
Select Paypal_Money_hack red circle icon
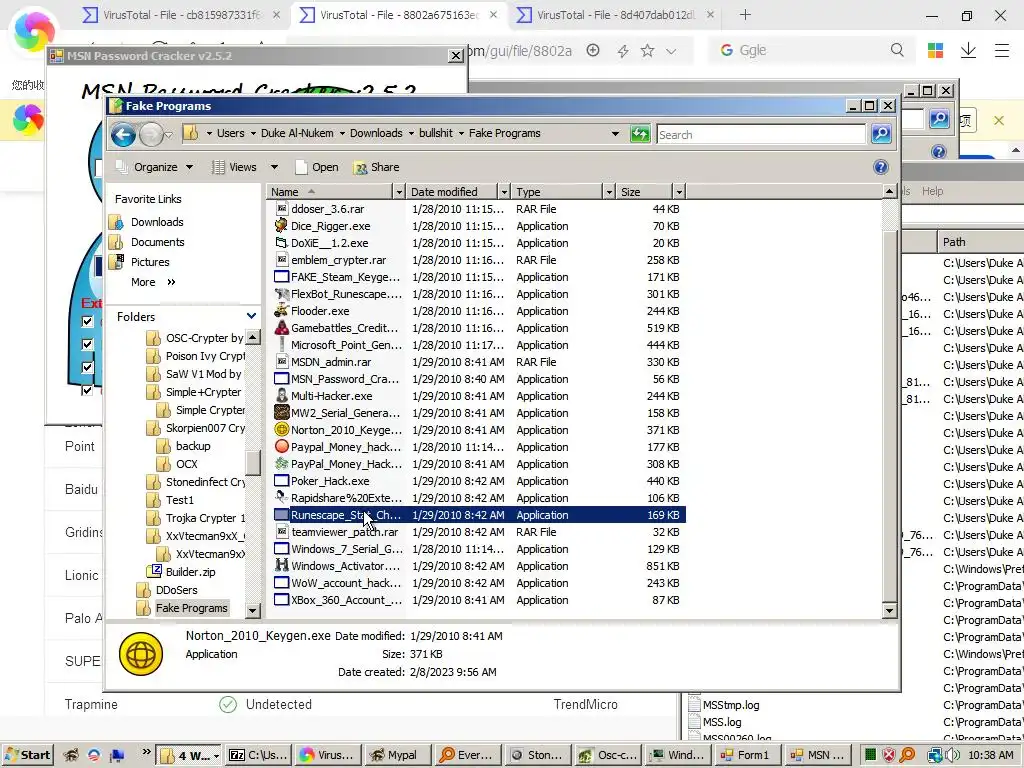(281, 447)
